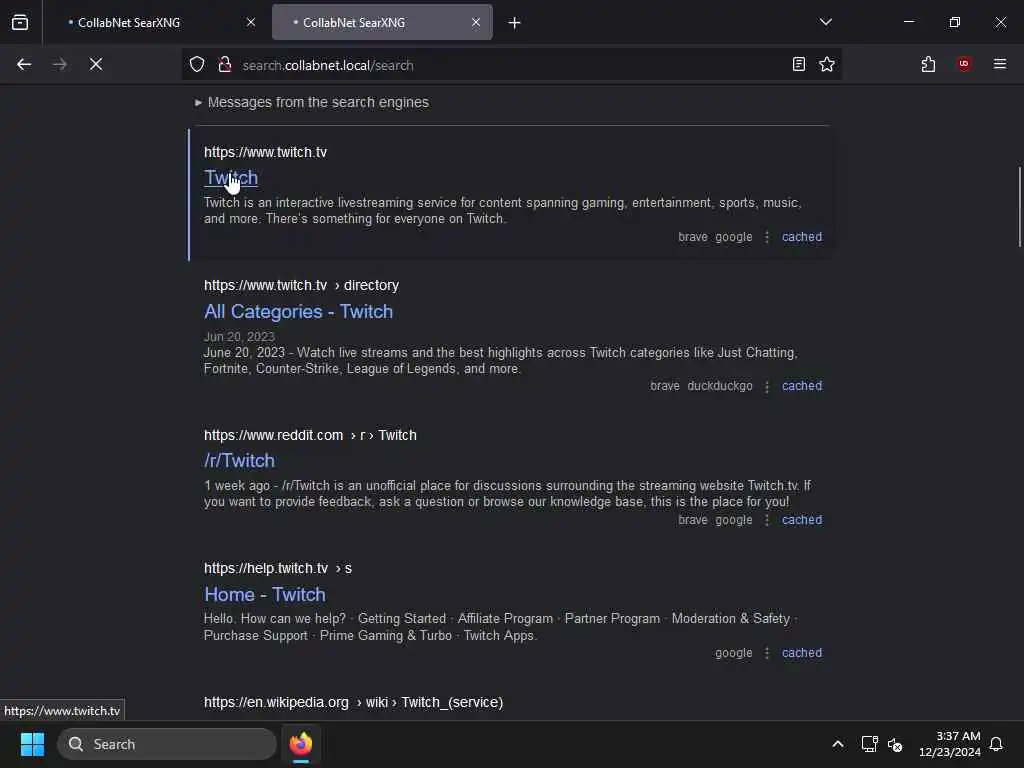Toggle reader view icon
The image size is (1024, 768).
click(798, 64)
